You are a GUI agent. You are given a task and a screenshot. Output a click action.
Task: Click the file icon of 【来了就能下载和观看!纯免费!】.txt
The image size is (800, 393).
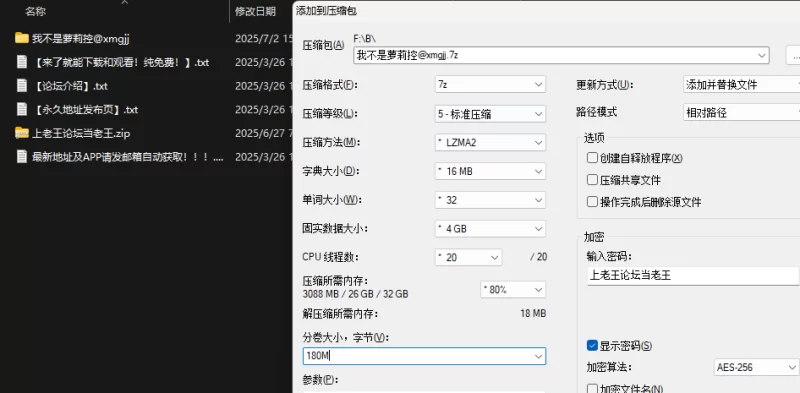(21, 62)
